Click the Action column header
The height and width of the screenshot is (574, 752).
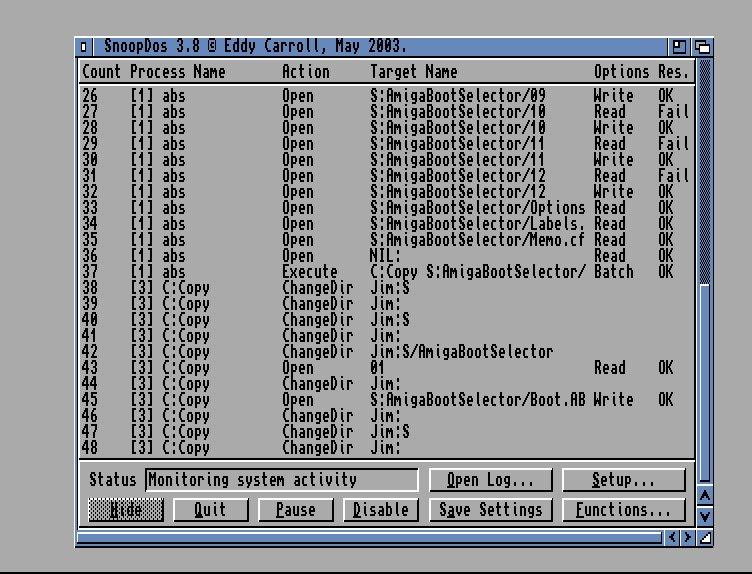306,72
